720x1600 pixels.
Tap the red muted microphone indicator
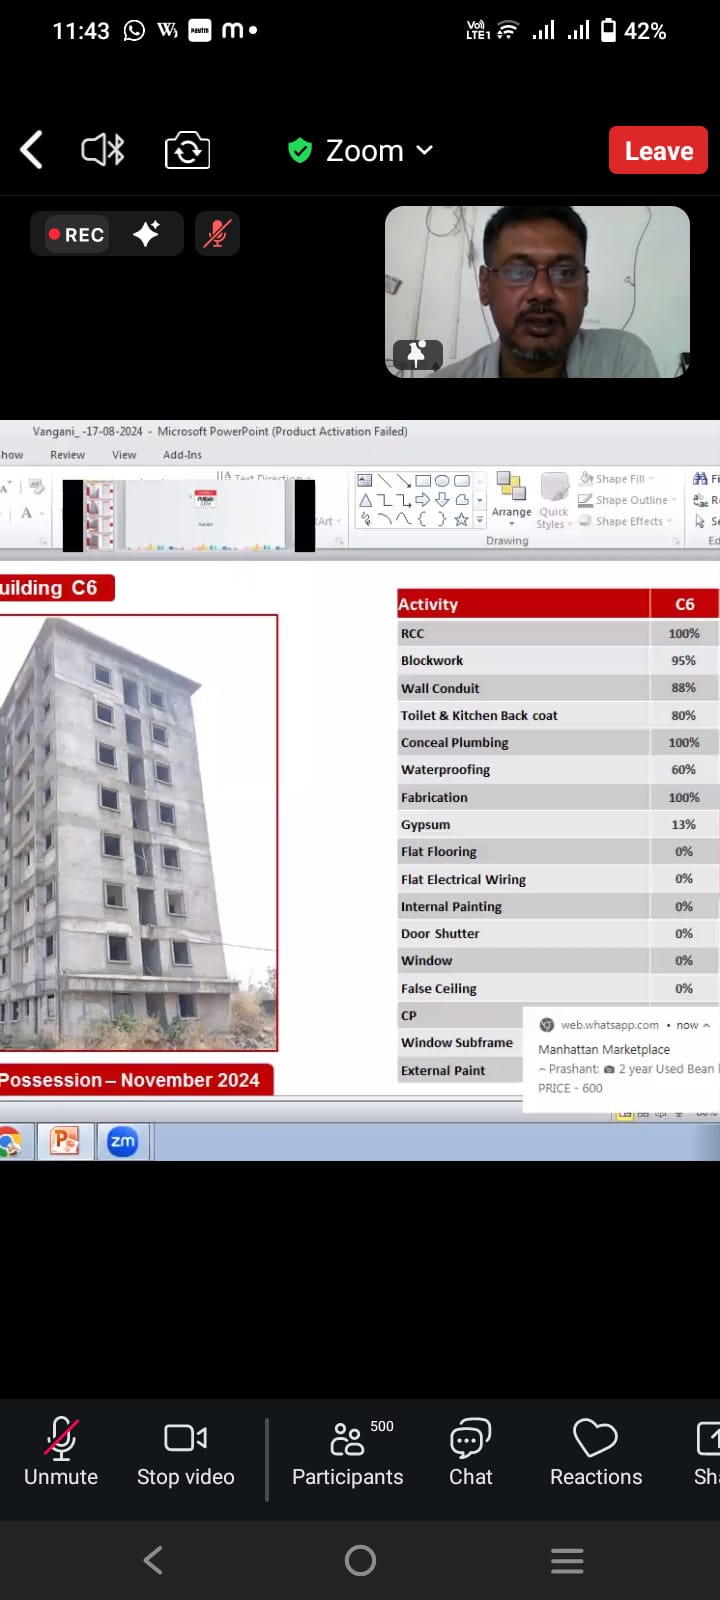point(217,234)
